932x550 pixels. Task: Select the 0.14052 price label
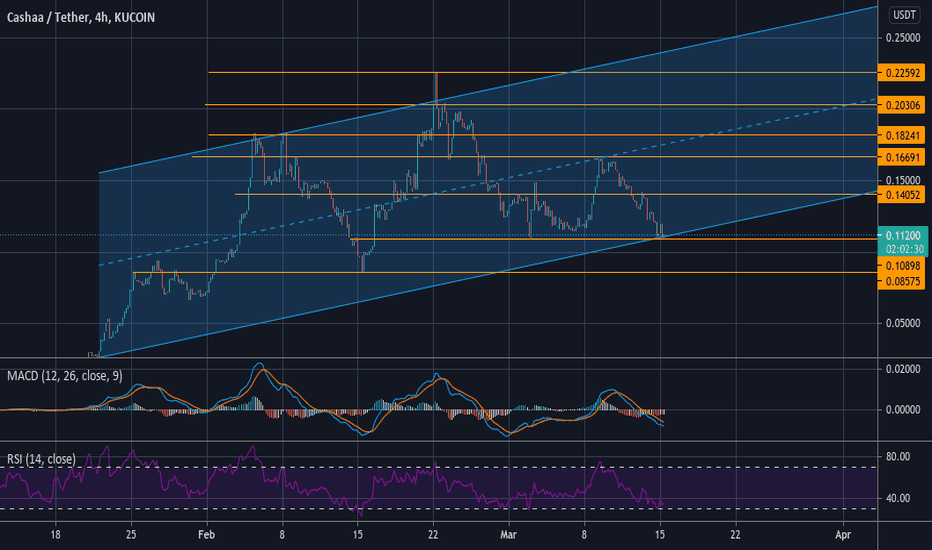pos(901,195)
